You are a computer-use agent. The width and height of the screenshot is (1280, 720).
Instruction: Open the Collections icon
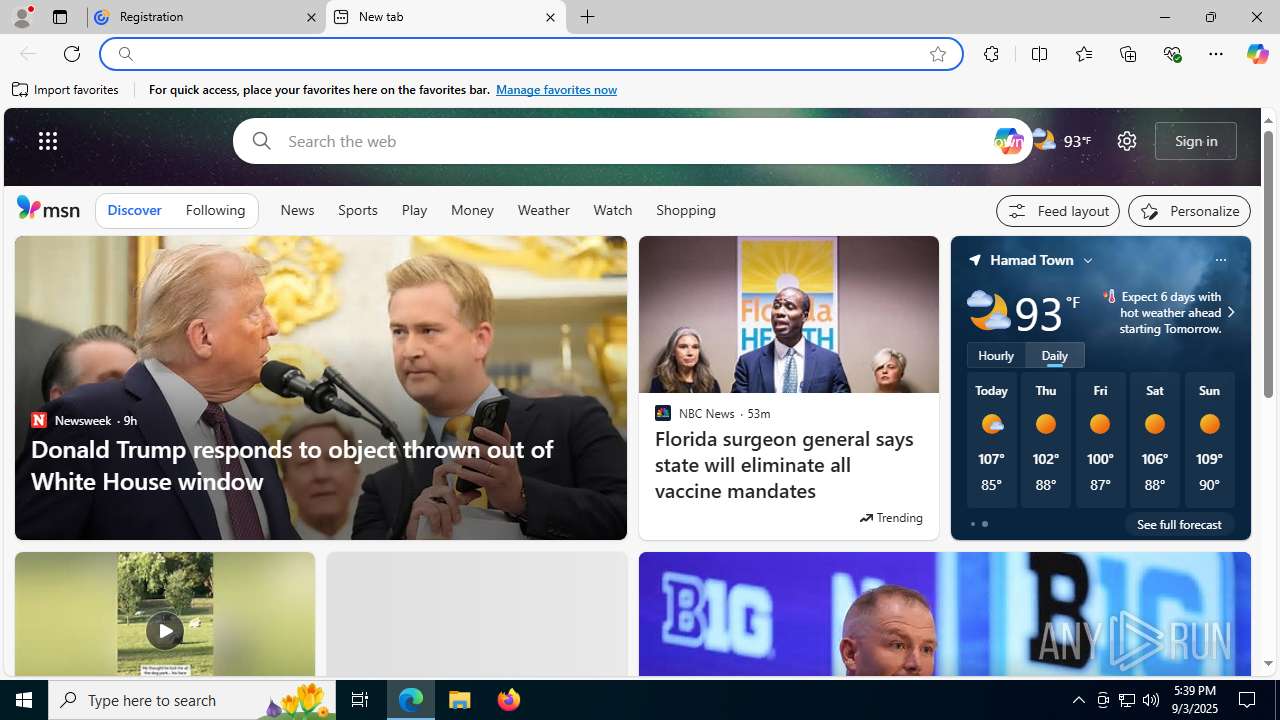point(1128,54)
